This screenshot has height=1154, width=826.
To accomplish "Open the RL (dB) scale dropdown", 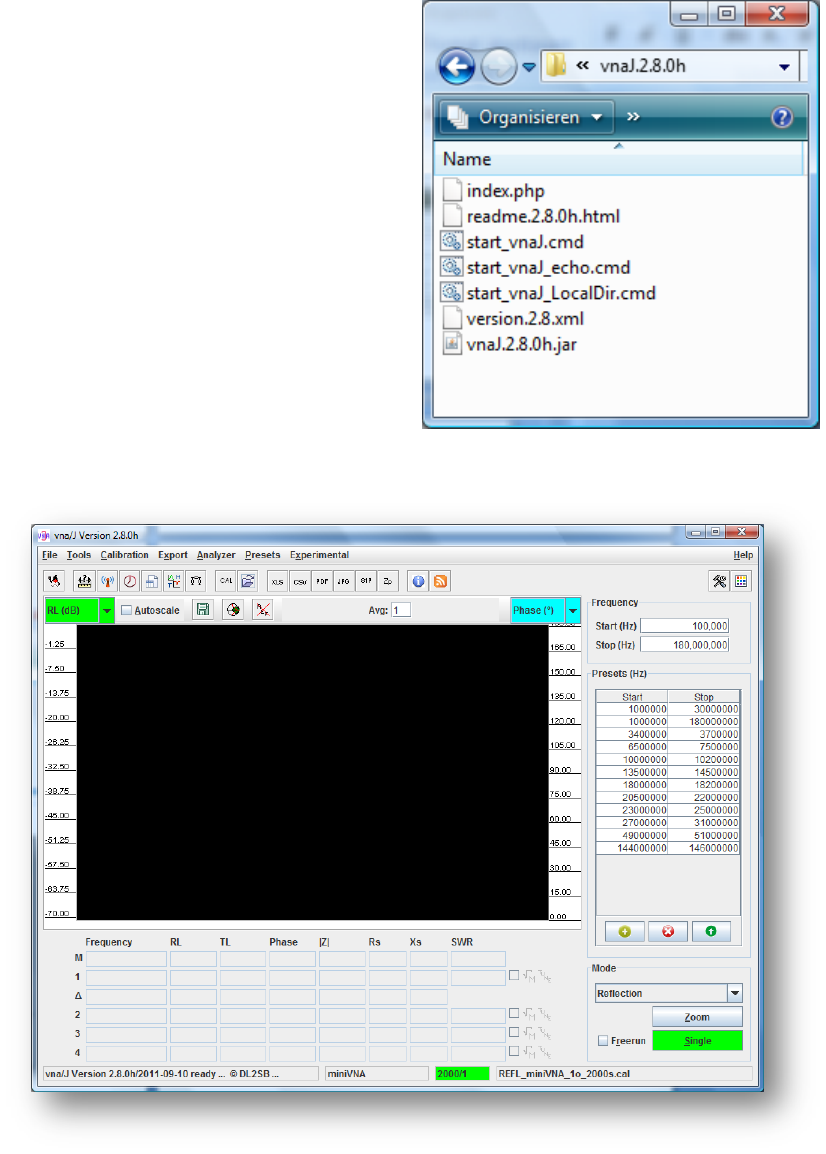I will tap(107, 611).
